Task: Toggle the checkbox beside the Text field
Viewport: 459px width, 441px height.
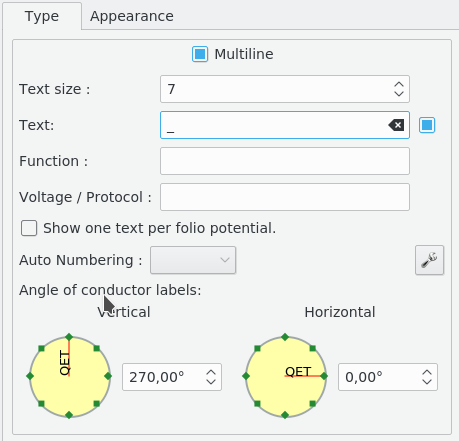Action: coord(427,125)
